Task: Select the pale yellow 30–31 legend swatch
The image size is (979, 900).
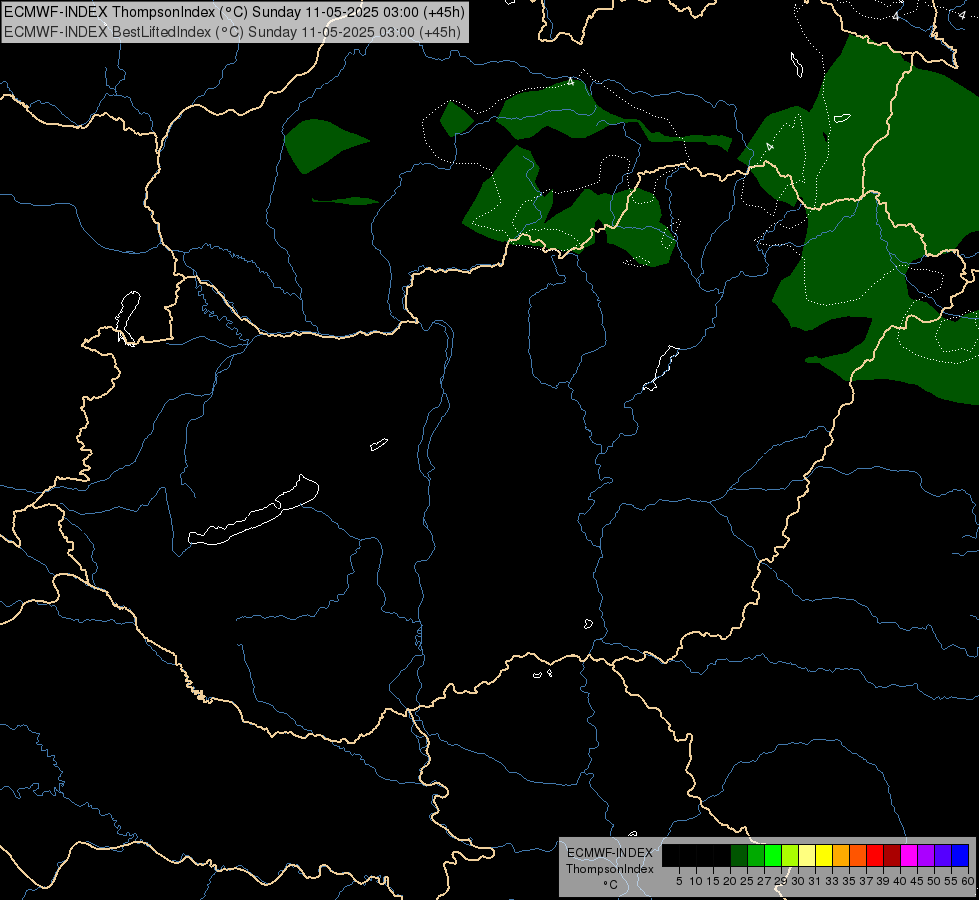Action: (807, 856)
